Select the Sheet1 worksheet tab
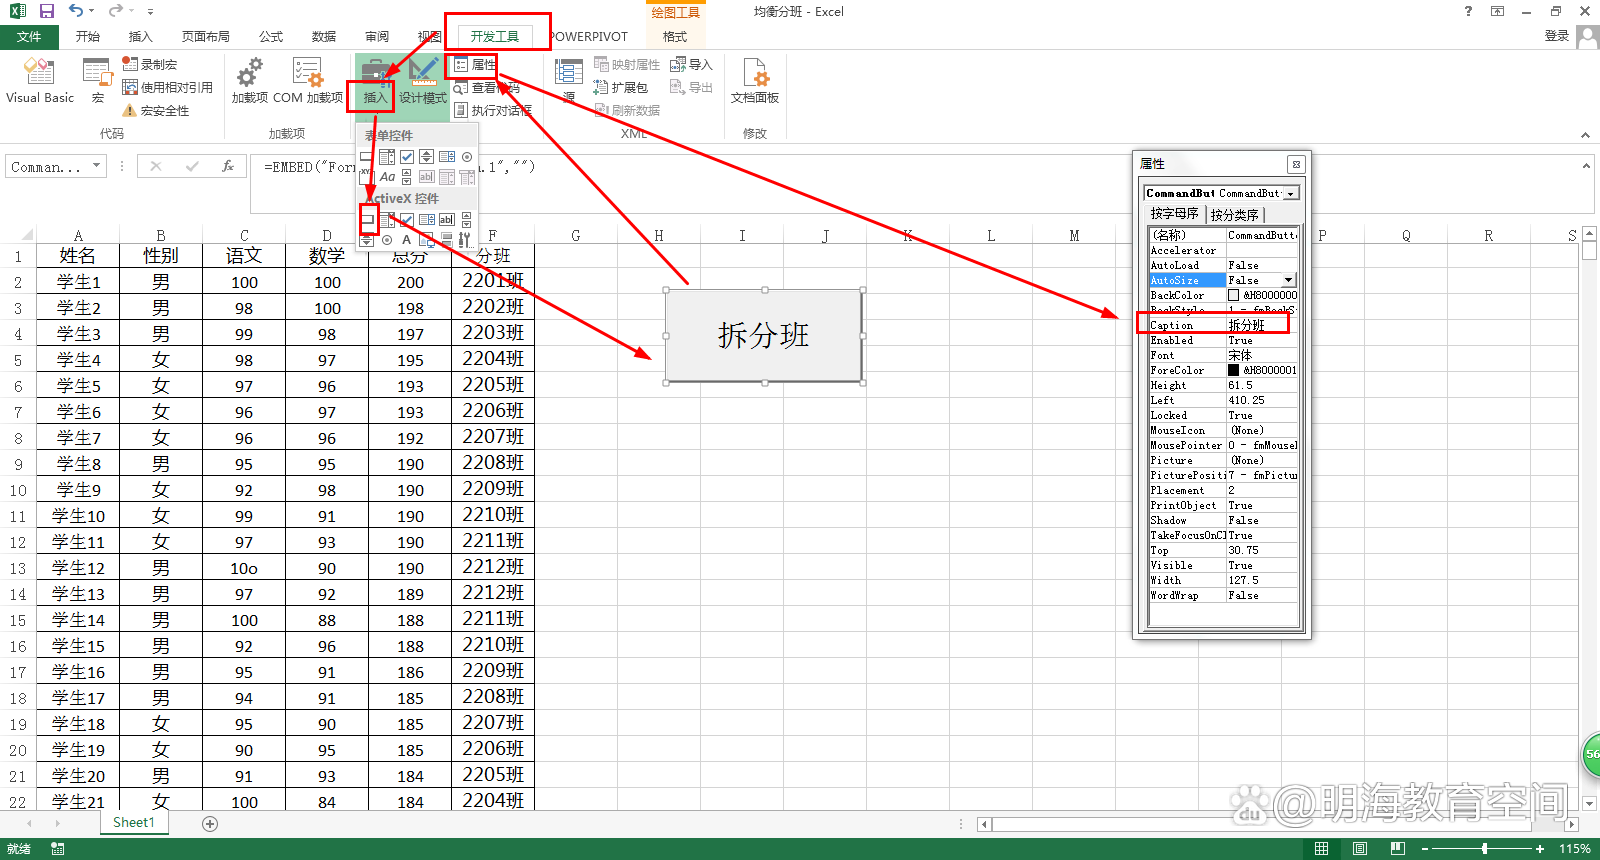Screen dimensions: 1600x860 coord(134,822)
